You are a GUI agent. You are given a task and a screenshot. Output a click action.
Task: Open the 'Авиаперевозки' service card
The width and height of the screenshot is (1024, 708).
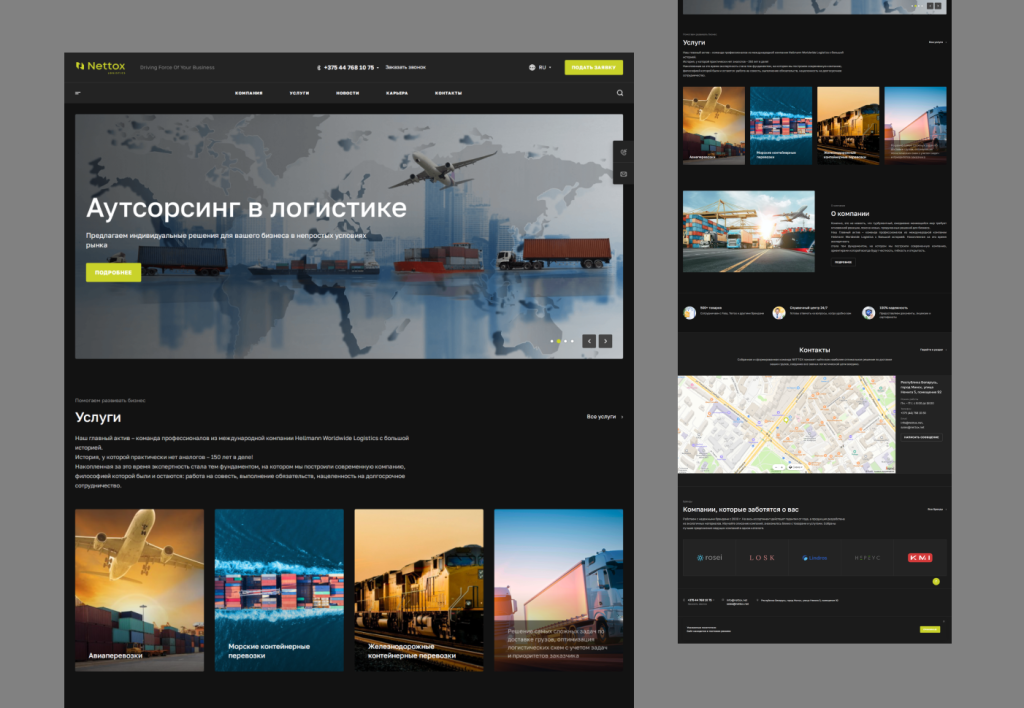139,590
